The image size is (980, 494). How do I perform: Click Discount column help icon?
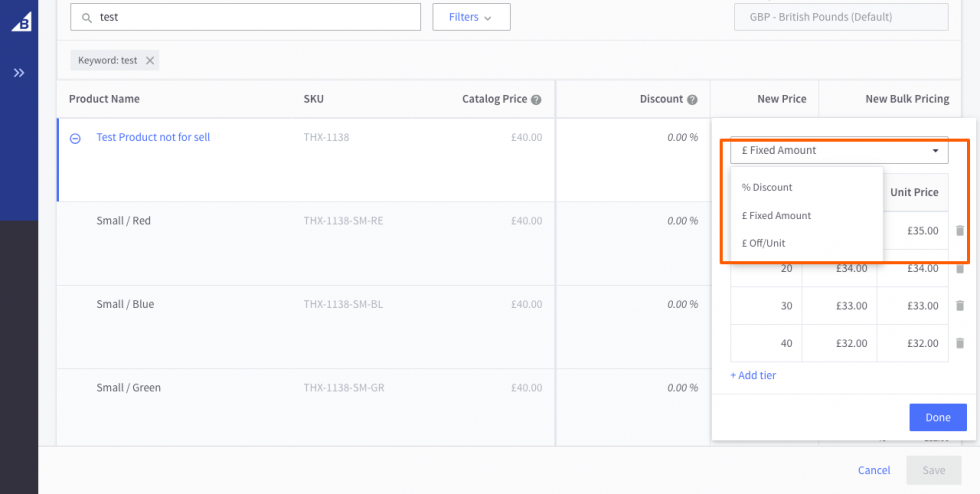click(692, 100)
